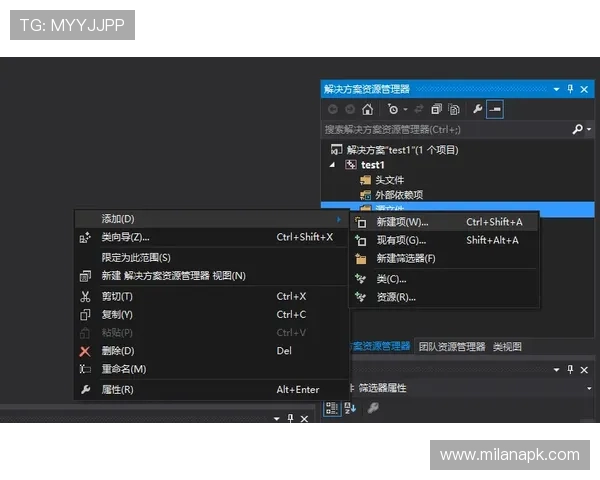Click the new item icon beside 新建项
The image size is (600, 480).
click(x=360, y=222)
